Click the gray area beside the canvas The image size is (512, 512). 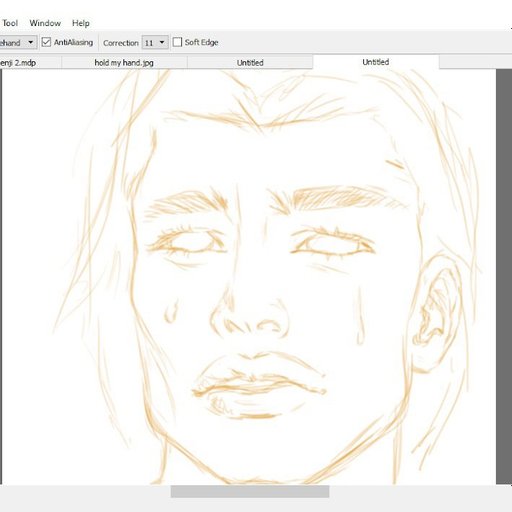pos(504,277)
